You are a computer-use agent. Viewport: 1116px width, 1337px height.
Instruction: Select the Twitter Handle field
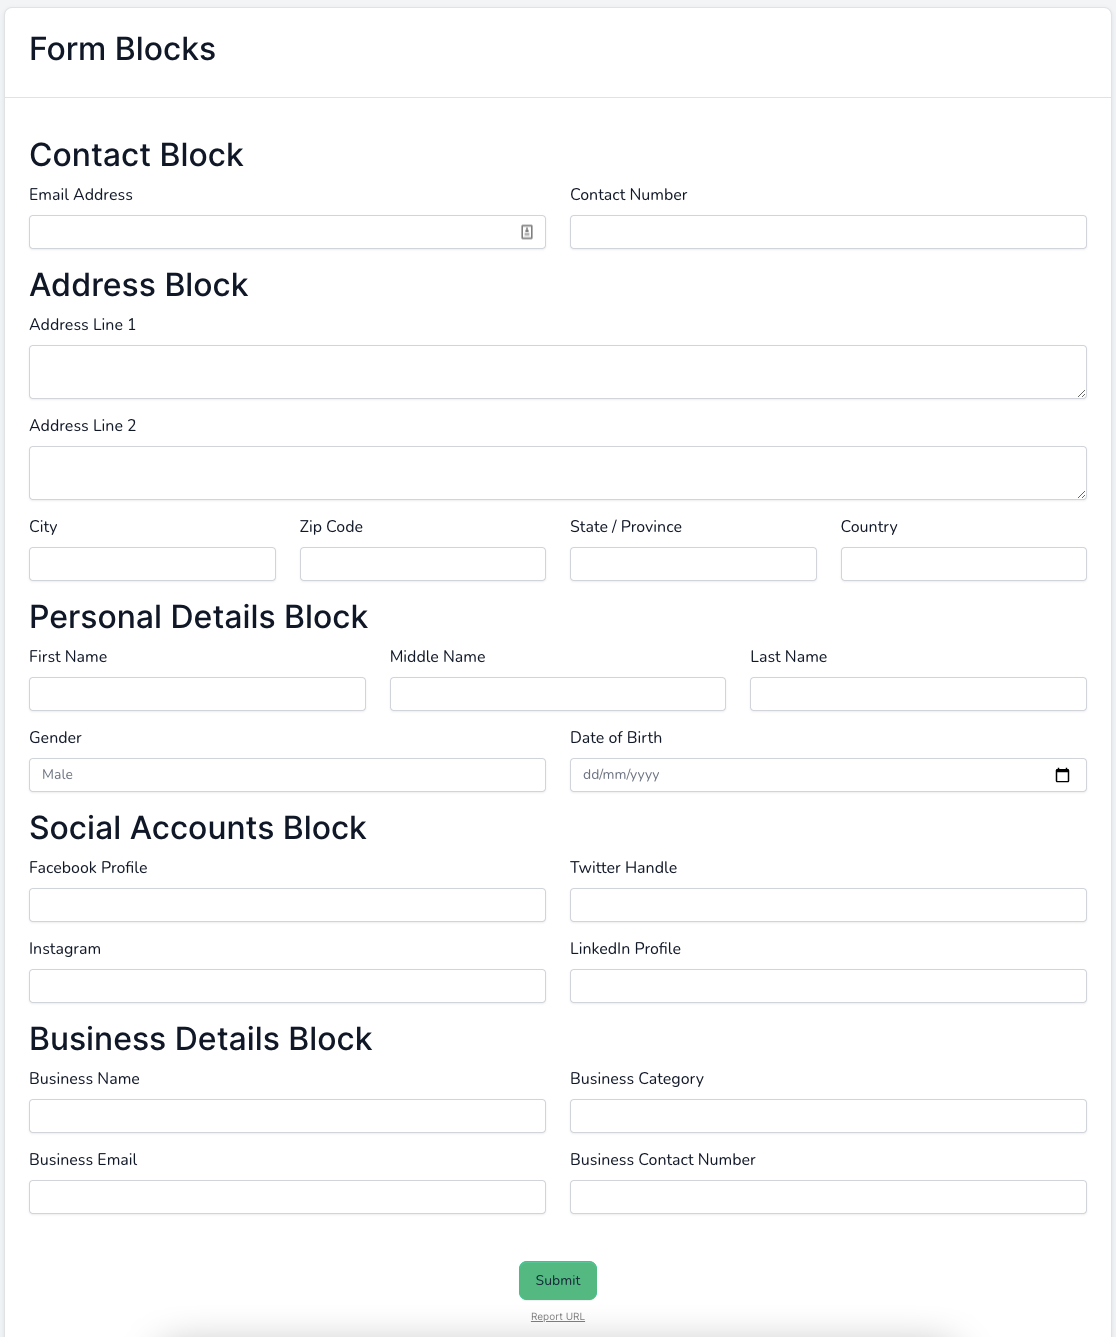click(828, 905)
